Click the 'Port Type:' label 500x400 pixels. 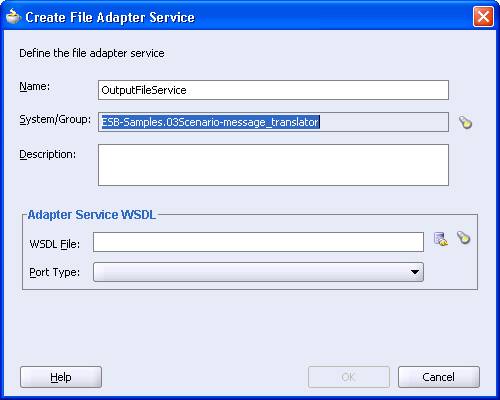55,272
